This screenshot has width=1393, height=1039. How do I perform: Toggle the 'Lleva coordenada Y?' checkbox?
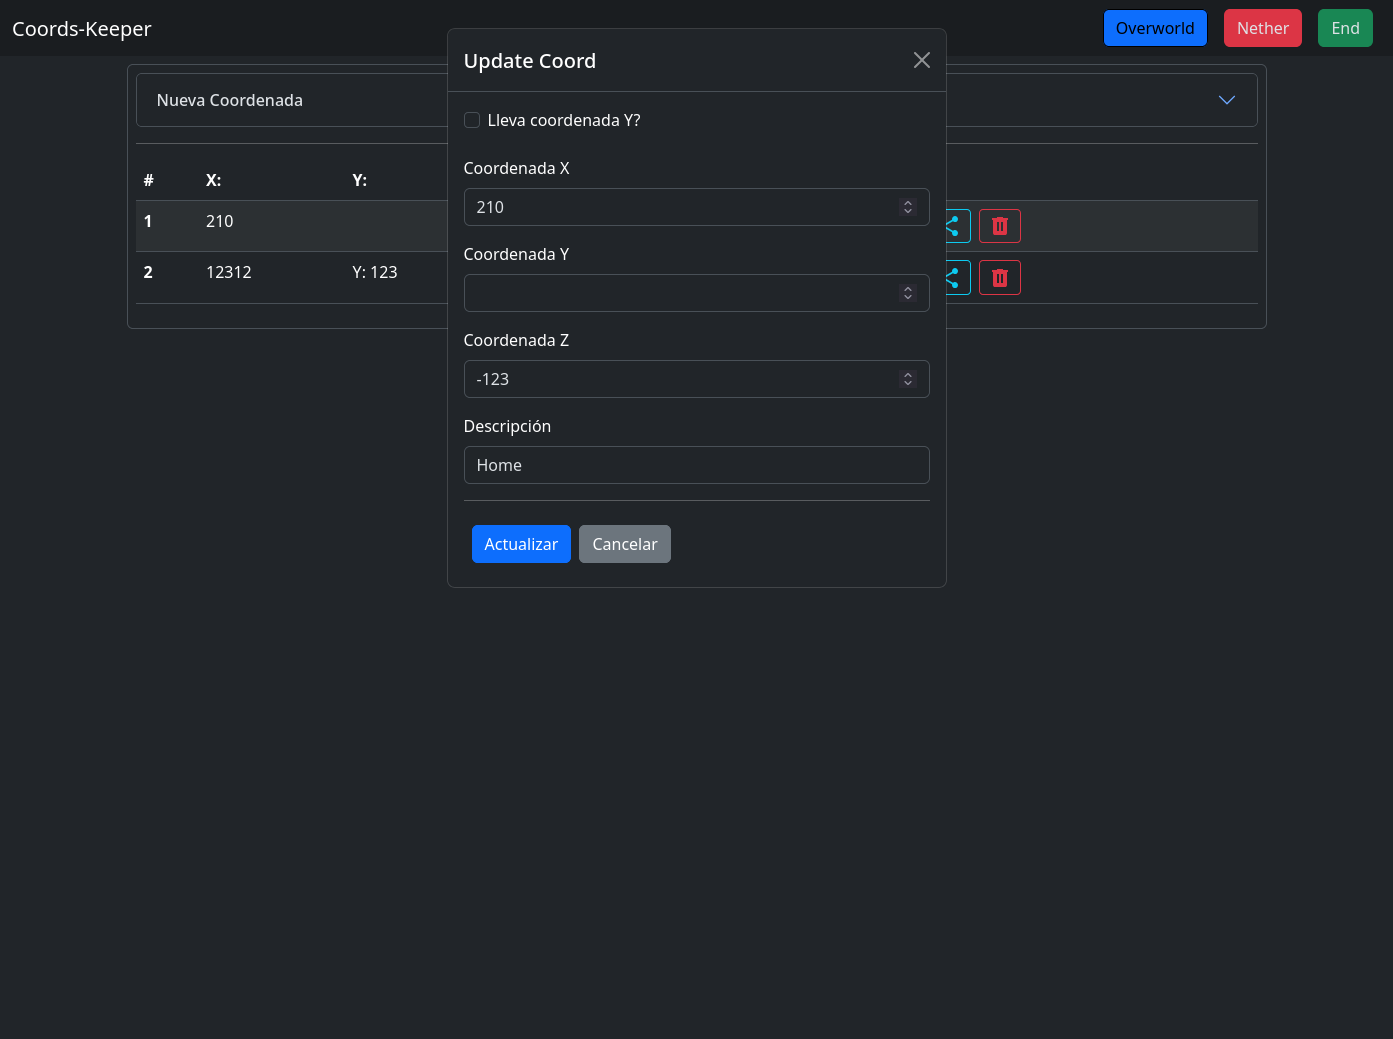pos(472,121)
